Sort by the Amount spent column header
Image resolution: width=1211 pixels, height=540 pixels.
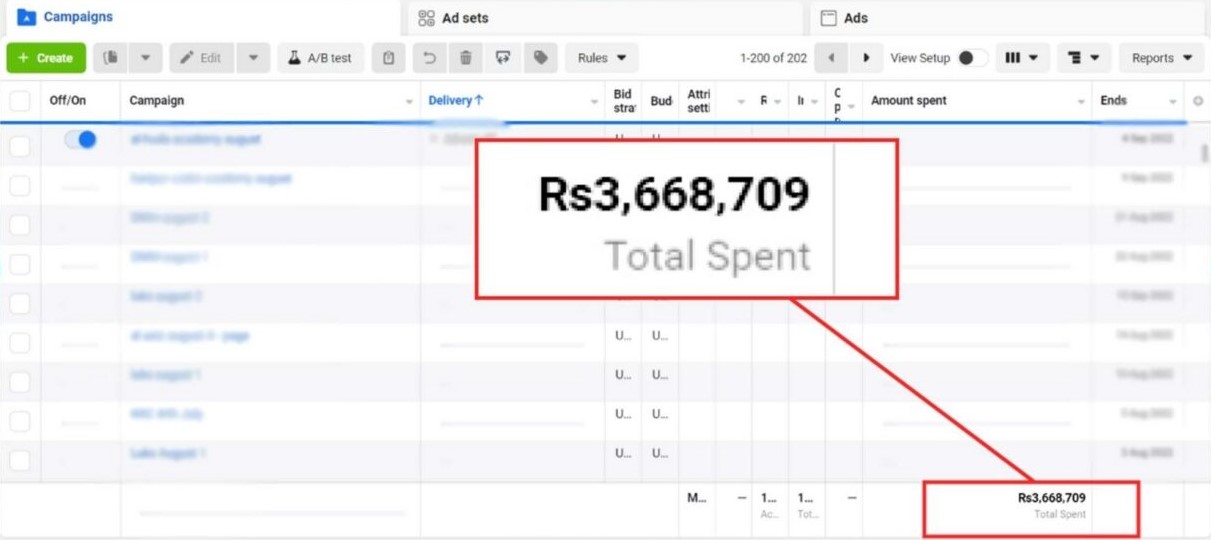908,101
